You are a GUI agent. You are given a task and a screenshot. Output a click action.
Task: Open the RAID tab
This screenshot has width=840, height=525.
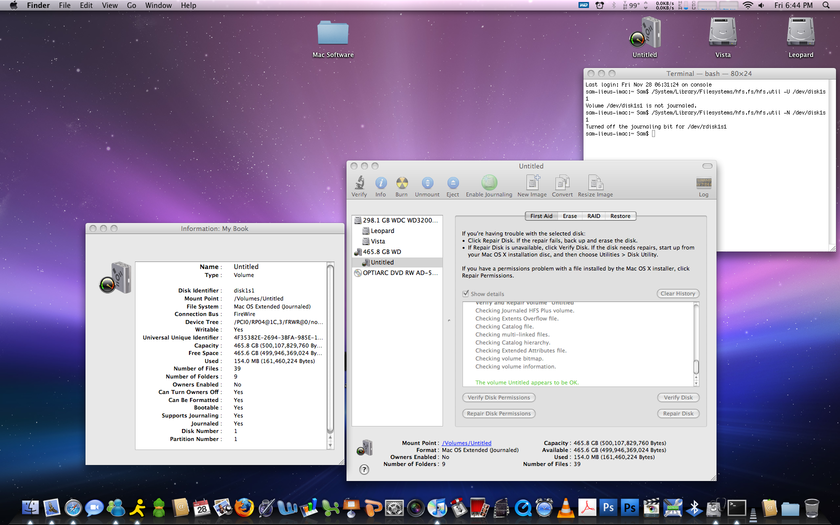[x=594, y=216]
